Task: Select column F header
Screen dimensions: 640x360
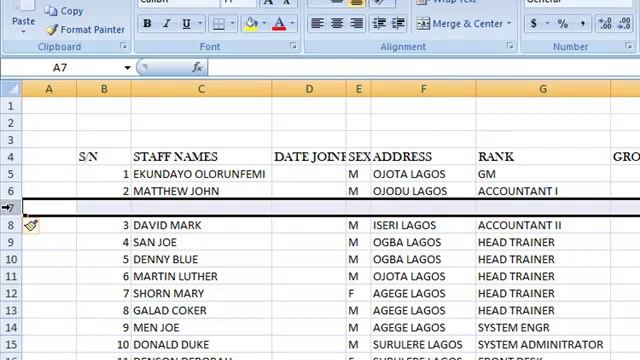Action: pyautogui.click(x=423, y=89)
